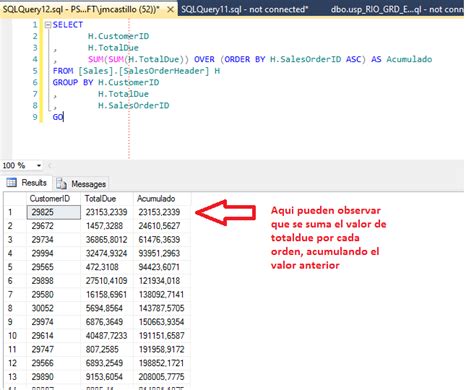Click Acumulado value 94423,6071
Image resolution: width=474 pixels, height=390 pixels.
pyautogui.click(x=162, y=267)
